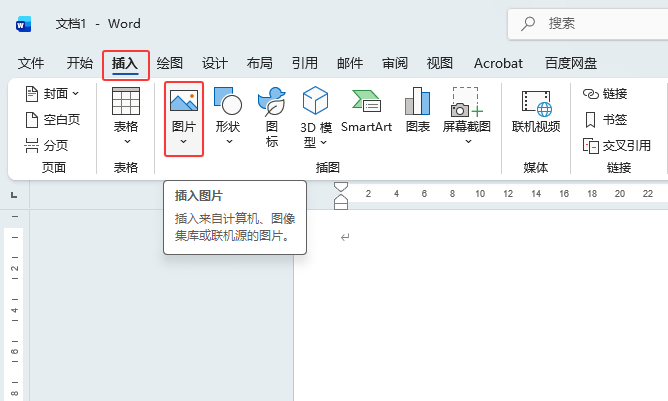Insert a SmartArt graphic
668x401 pixels.
click(366, 111)
